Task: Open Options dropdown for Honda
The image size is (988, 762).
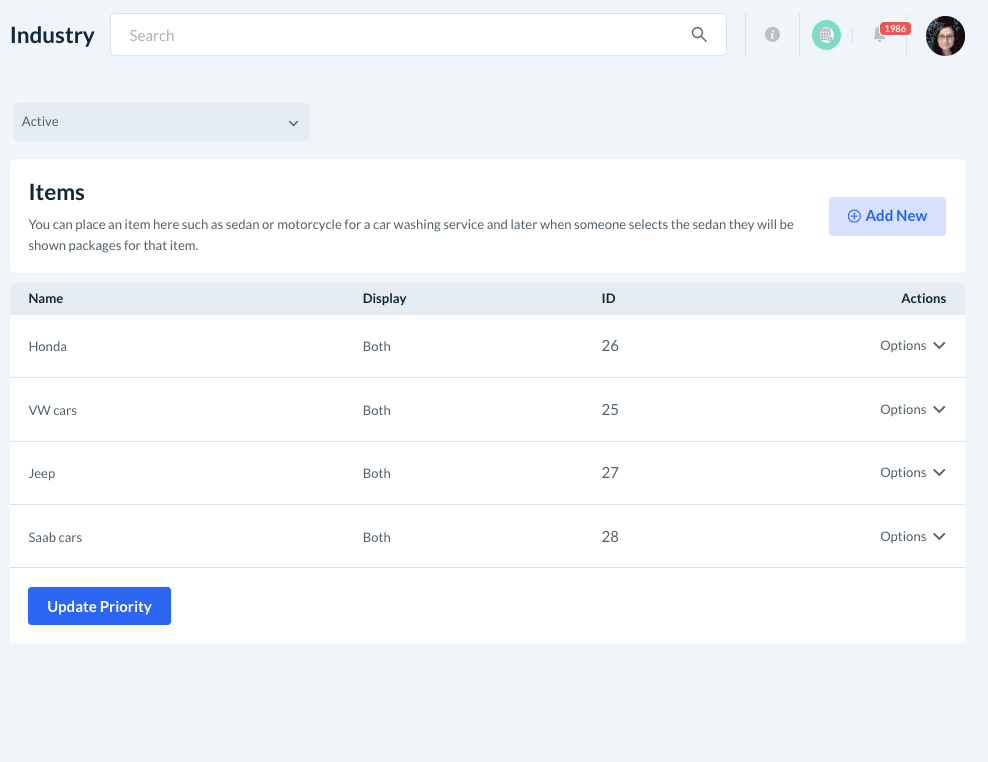Action: 912,346
